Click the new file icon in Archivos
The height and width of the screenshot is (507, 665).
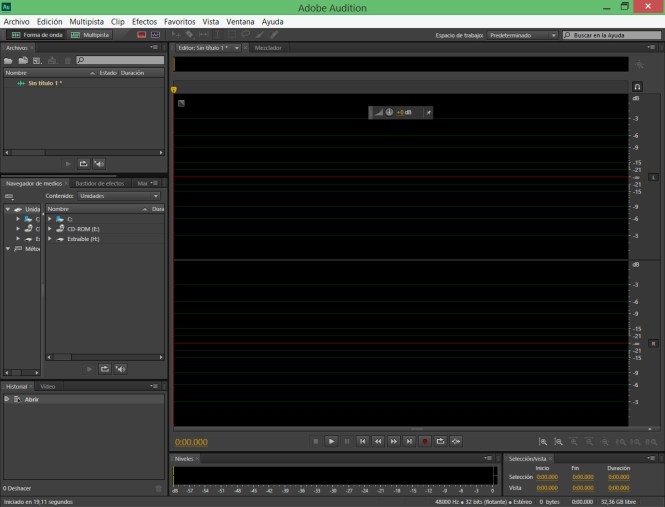(37, 61)
